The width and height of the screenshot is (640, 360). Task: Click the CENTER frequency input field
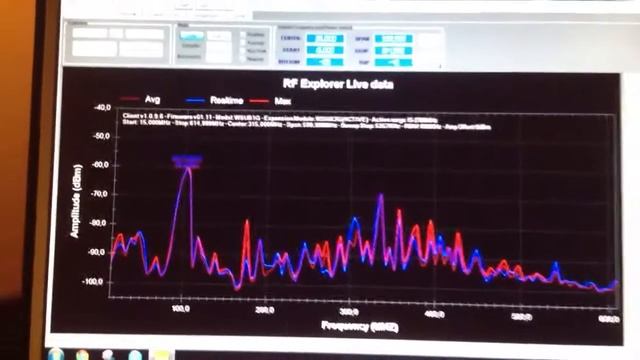(325, 38)
